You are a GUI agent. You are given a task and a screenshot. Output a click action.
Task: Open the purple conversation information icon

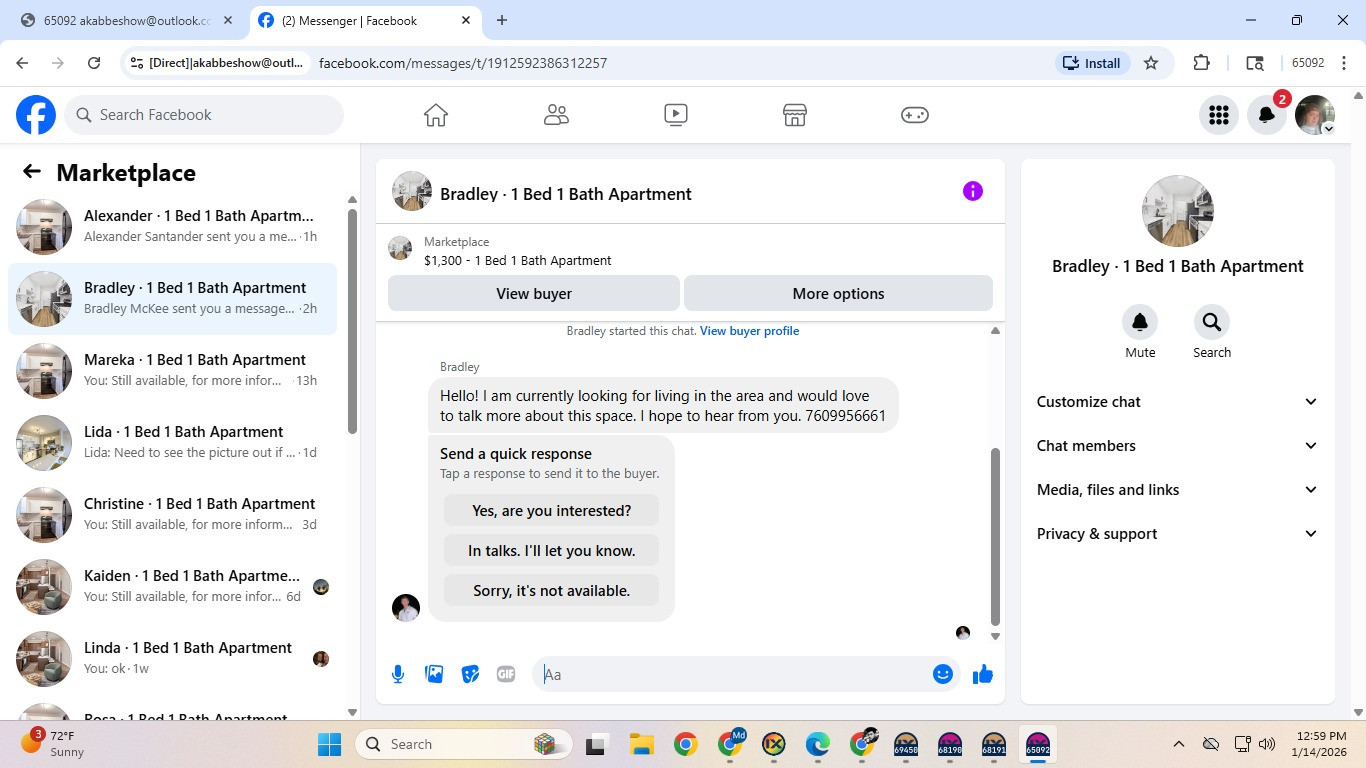tap(973, 191)
